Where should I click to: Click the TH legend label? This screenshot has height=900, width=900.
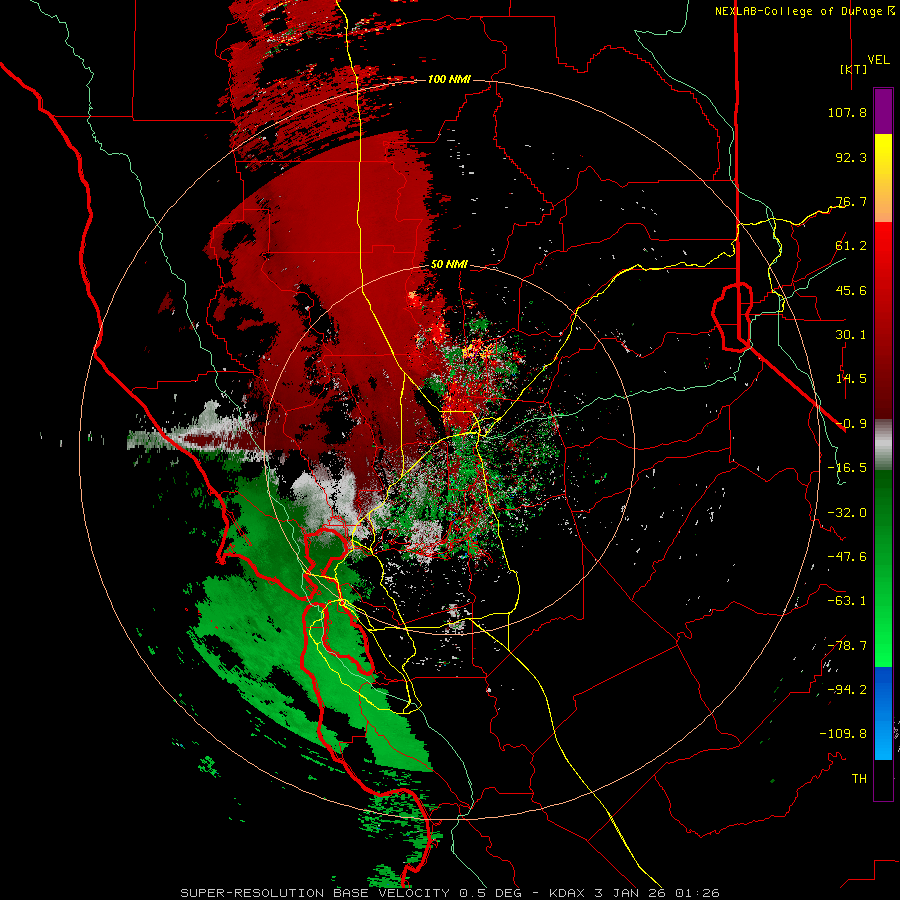click(x=859, y=779)
